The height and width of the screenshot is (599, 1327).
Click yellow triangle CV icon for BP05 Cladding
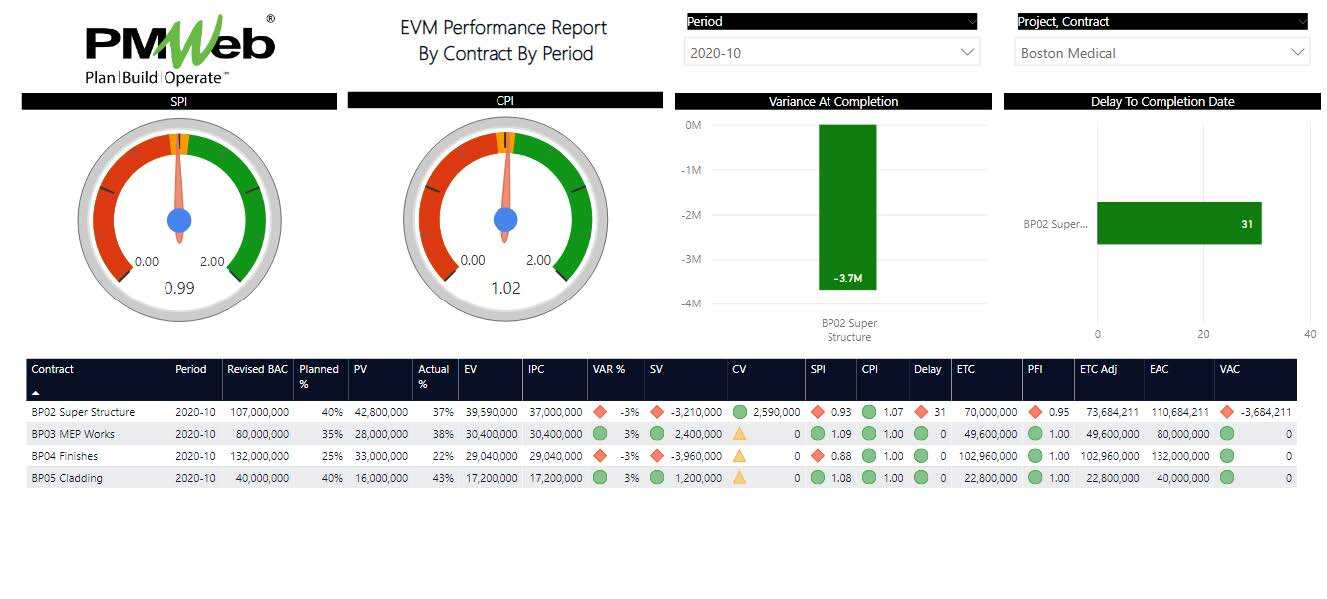[x=740, y=477]
